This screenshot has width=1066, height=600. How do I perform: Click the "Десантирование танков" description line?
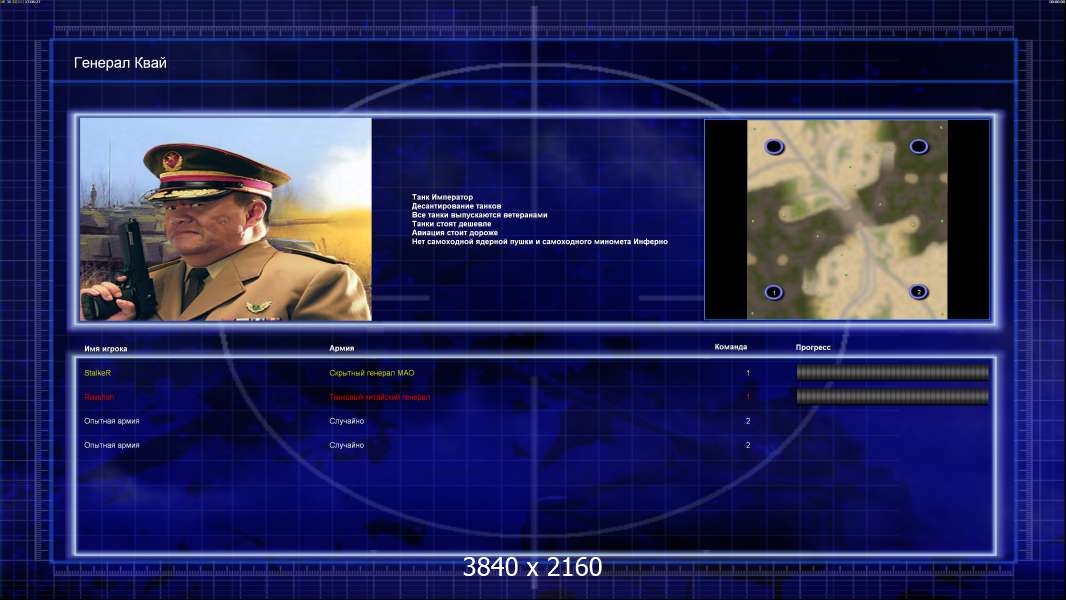click(456, 206)
